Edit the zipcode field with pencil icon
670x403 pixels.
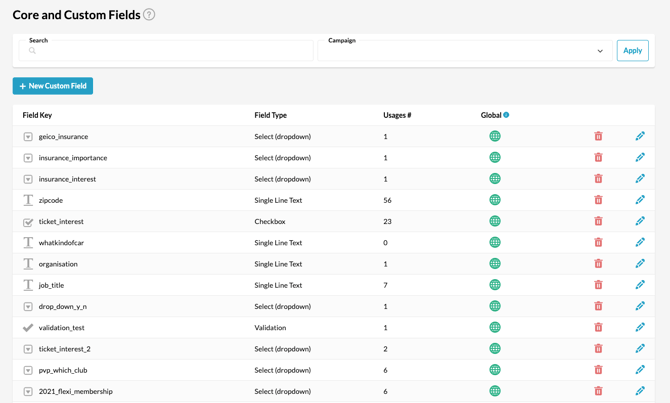tap(640, 200)
